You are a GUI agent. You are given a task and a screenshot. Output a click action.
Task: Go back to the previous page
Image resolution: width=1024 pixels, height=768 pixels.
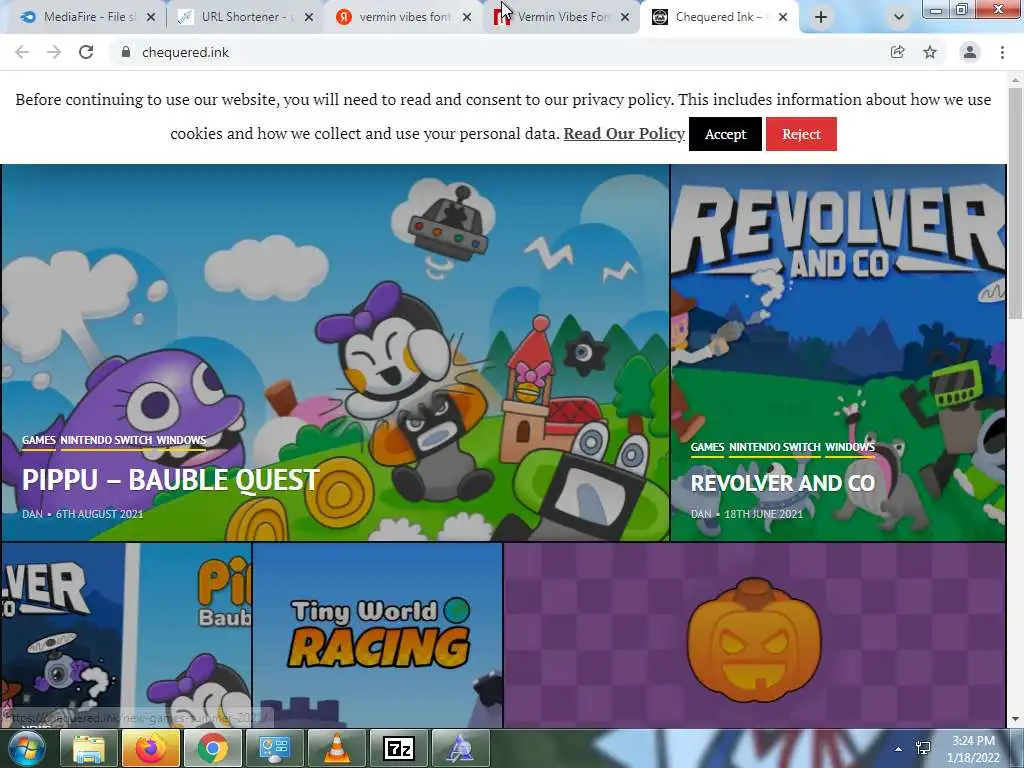pyautogui.click(x=22, y=52)
